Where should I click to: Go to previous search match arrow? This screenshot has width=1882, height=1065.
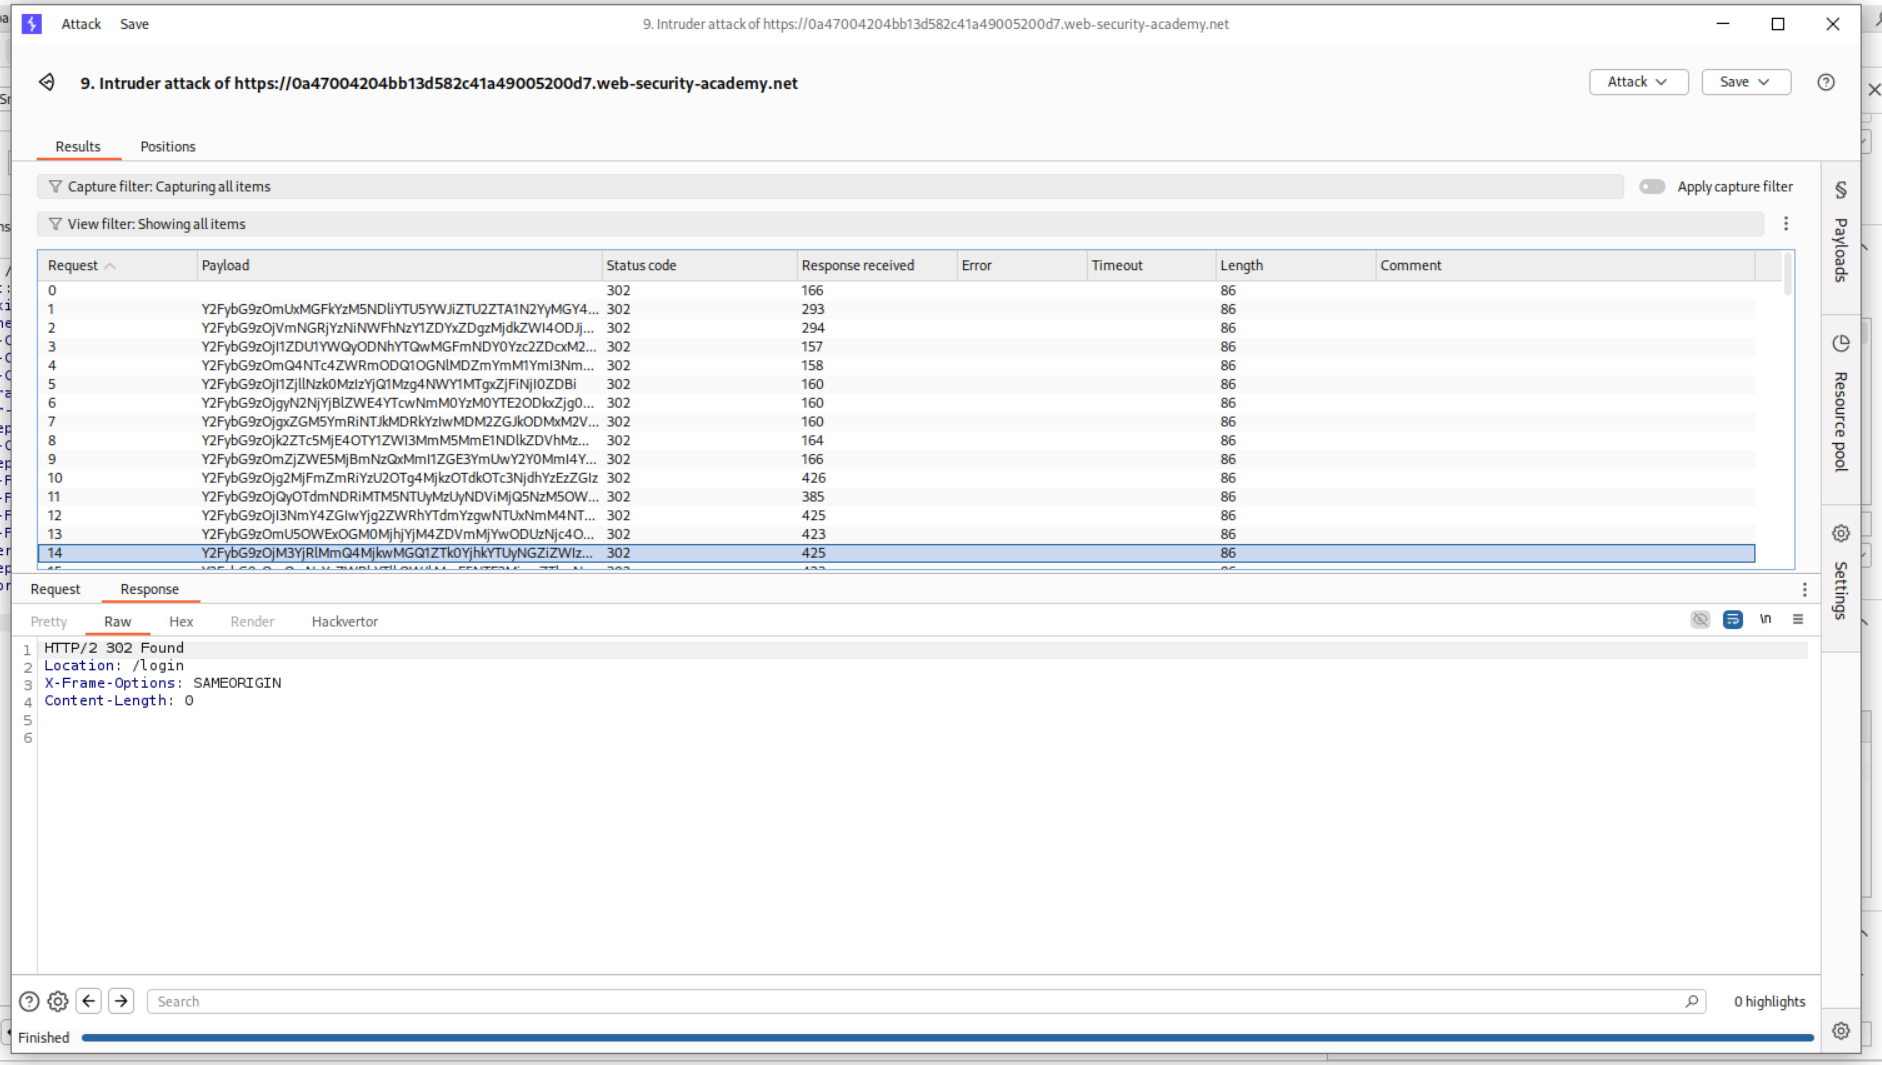[89, 1001]
